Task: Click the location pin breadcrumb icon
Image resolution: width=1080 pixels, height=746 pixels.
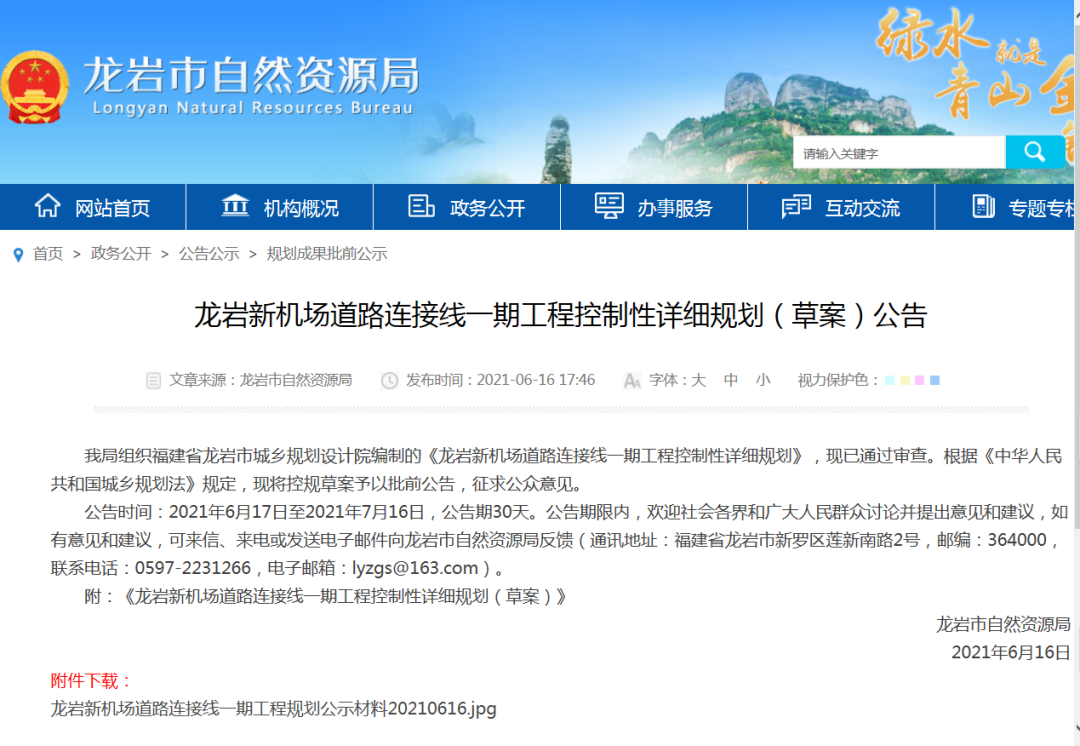Action: [18, 255]
